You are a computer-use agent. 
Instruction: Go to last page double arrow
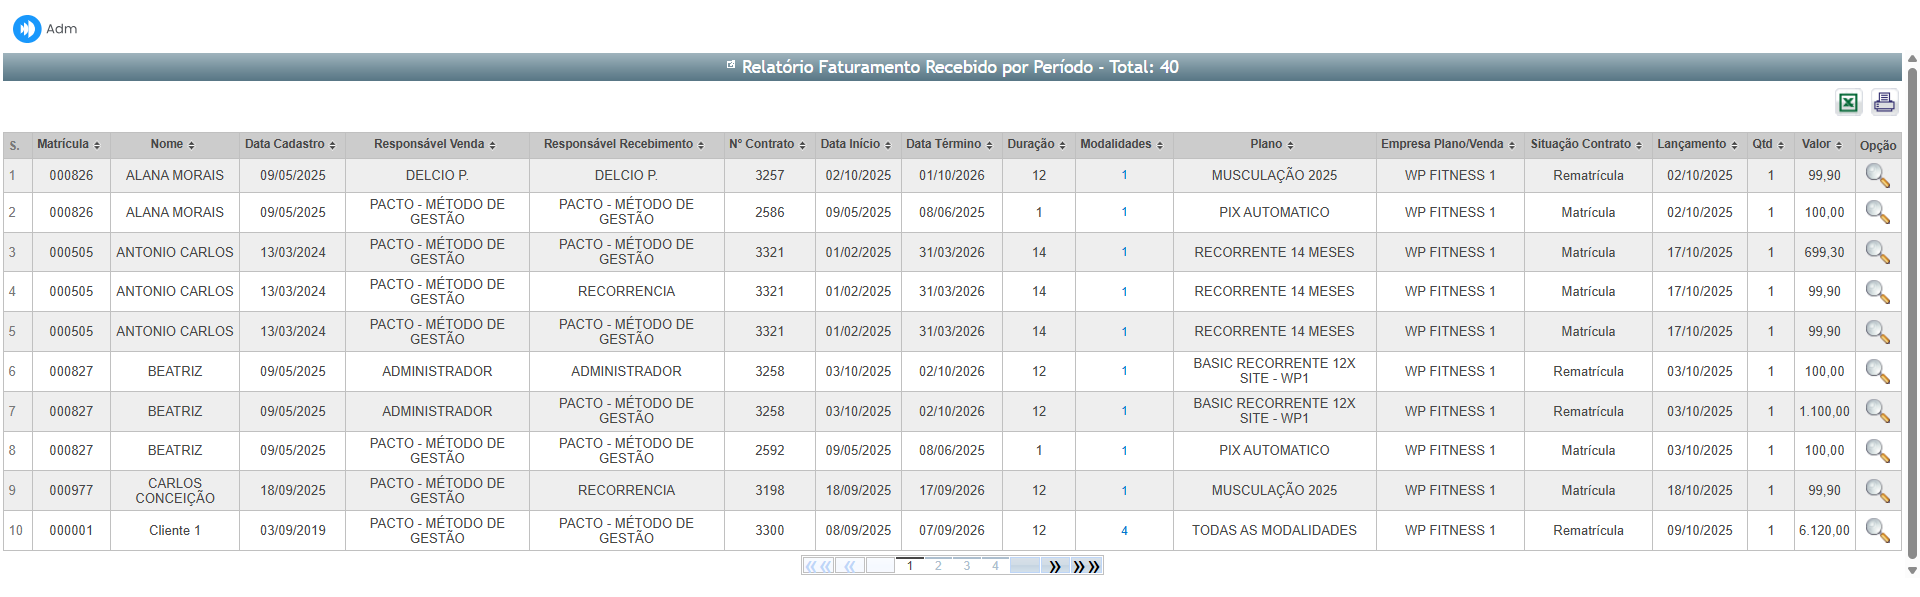[1086, 566]
